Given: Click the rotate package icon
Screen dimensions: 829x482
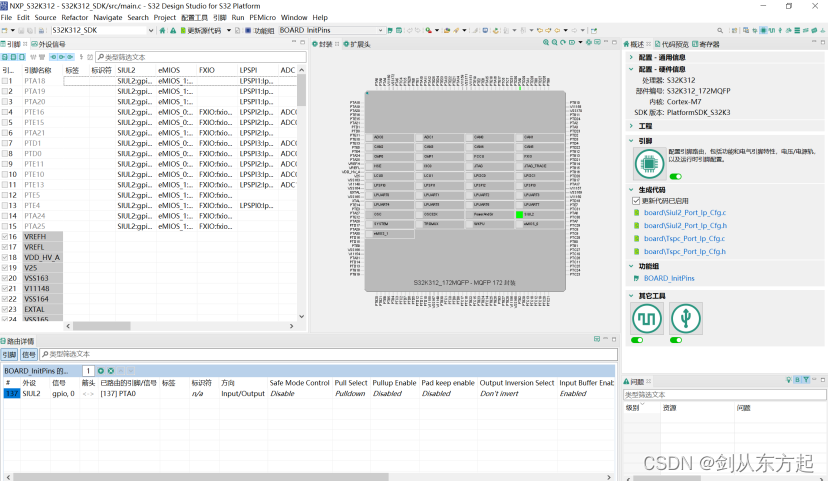Looking at the screenshot, I should click(x=563, y=43).
